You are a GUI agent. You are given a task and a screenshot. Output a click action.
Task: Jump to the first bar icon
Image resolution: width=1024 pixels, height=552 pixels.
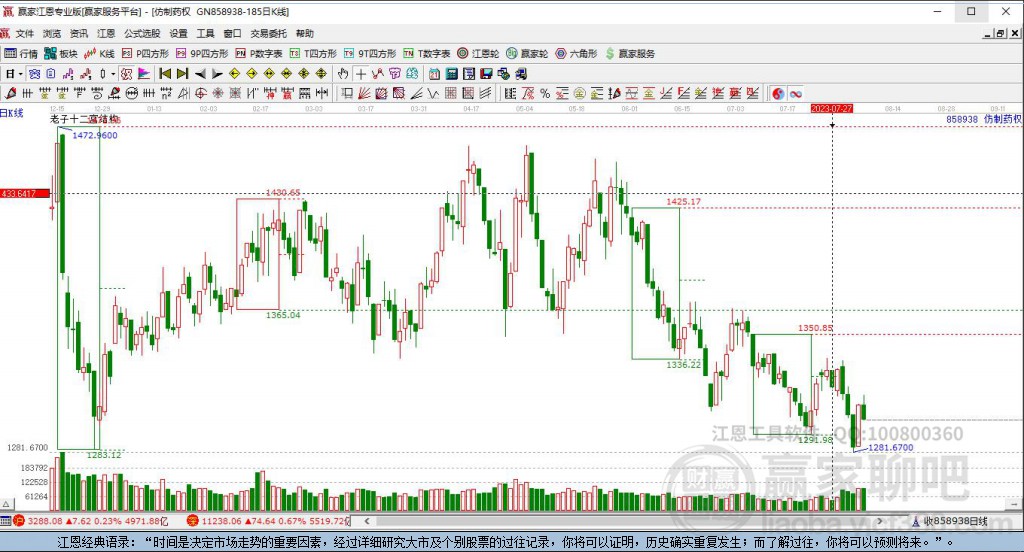click(166, 74)
